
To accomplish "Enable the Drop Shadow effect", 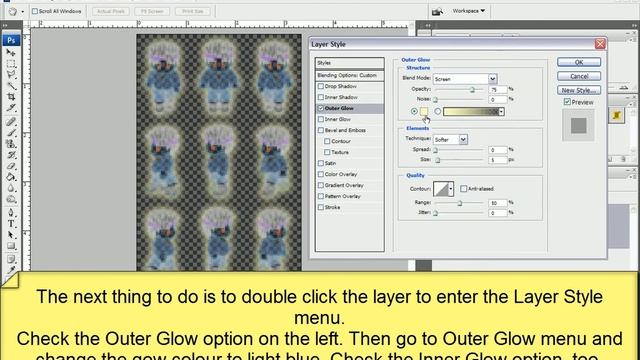I will [321, 87].
